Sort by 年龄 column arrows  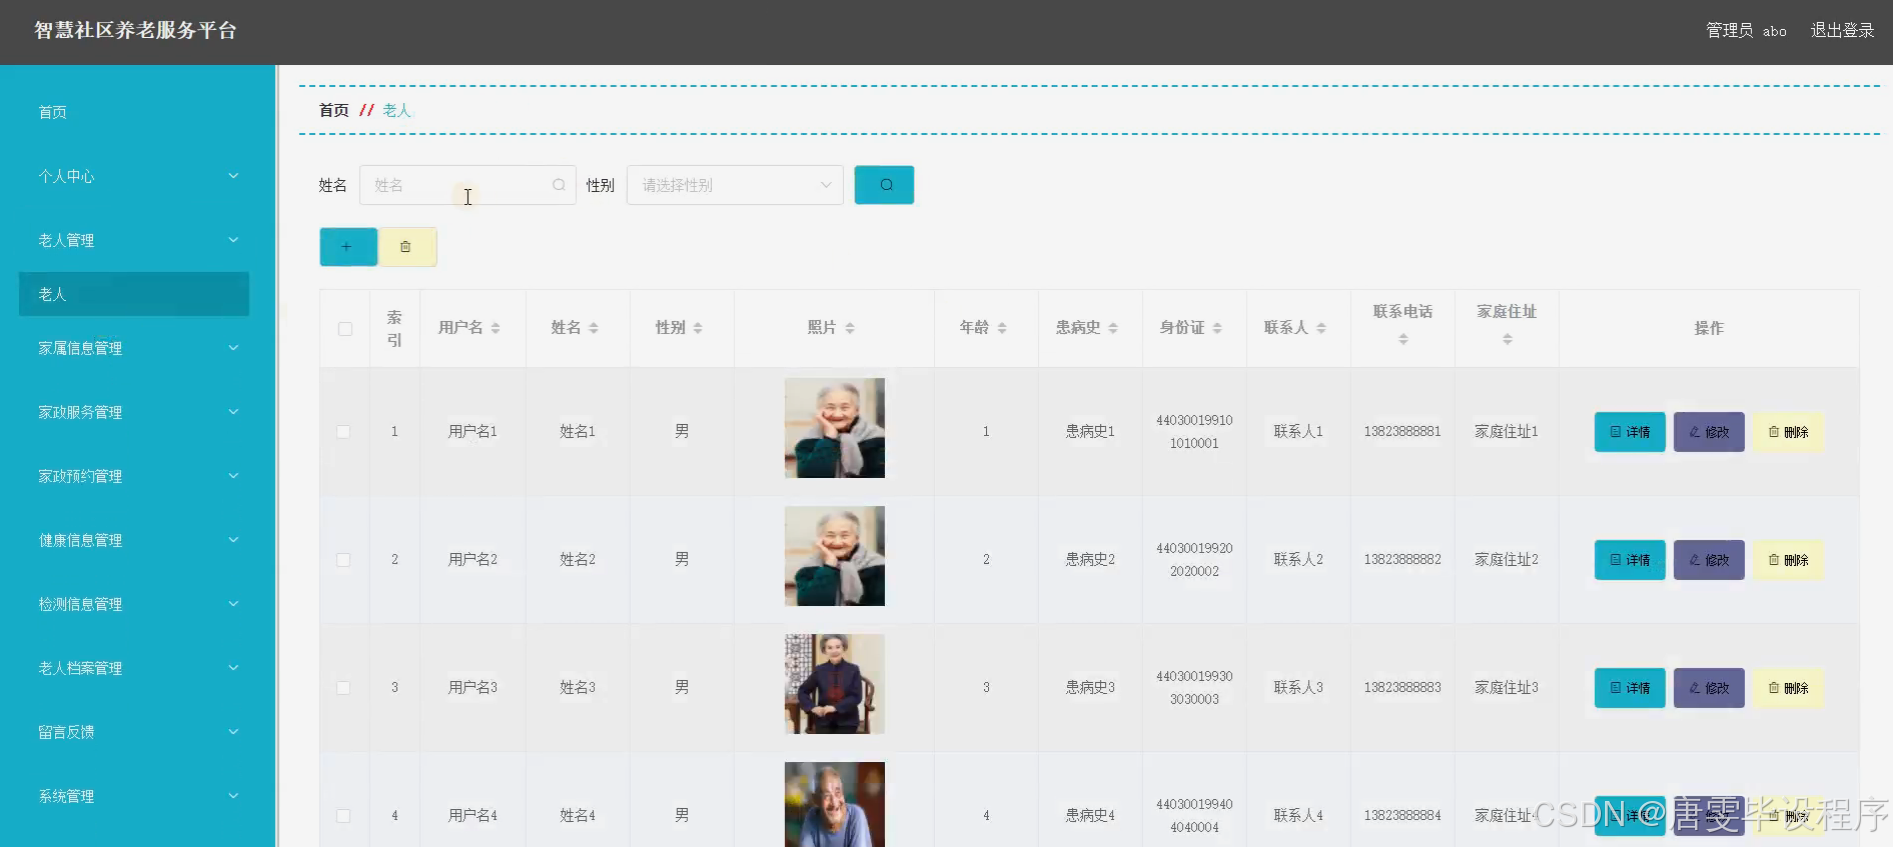click(x=1001, y=328)
